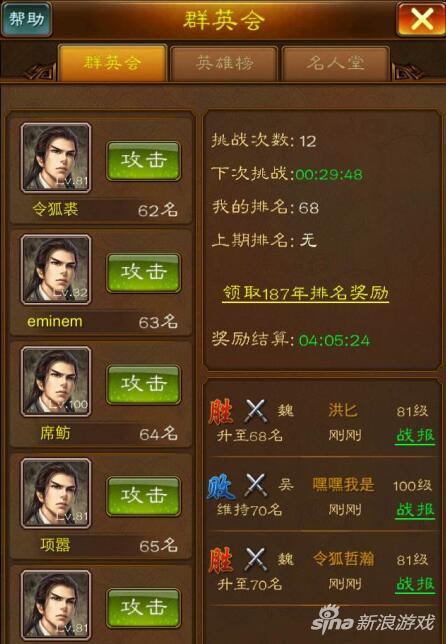Switch to the 名人堂 tab
The image size is (446, 644).
point(336,63)
